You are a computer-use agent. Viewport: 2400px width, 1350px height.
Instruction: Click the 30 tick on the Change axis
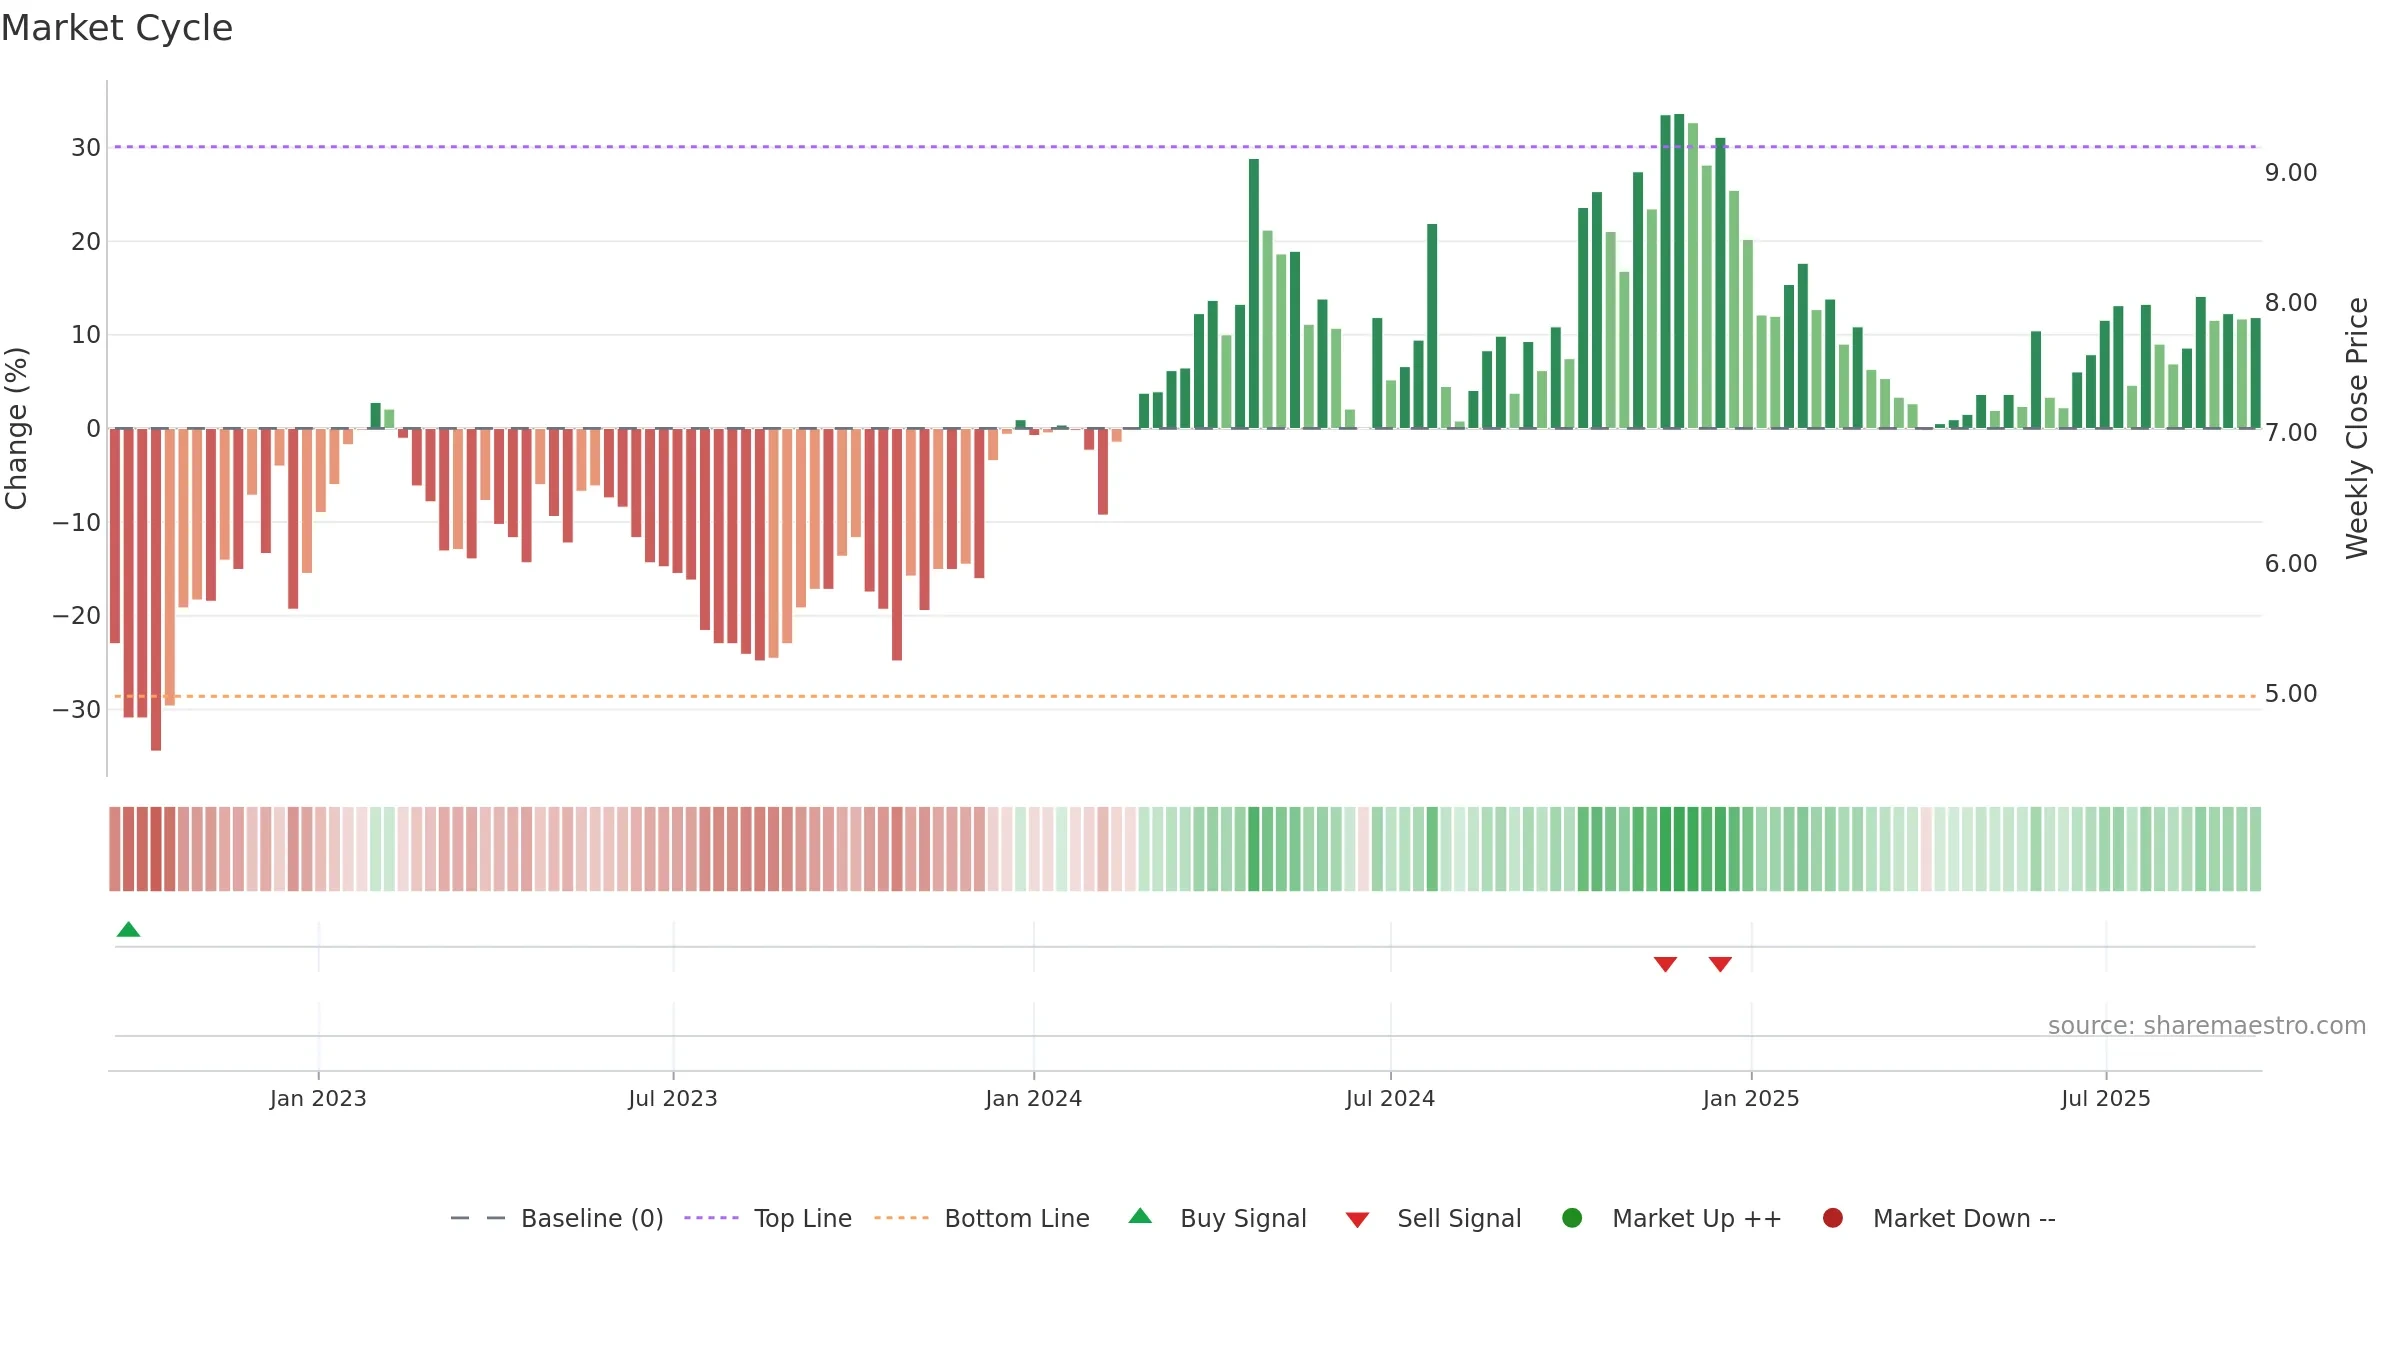[86, 148]
